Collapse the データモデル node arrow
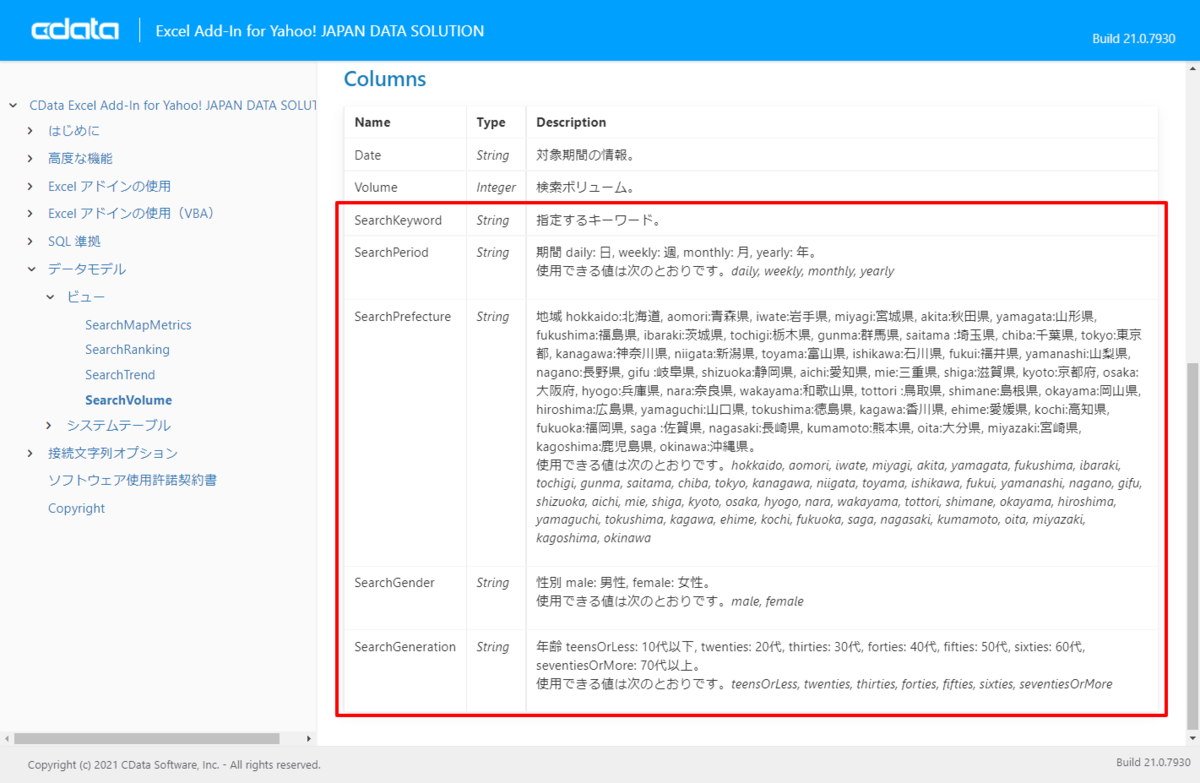Screen dimensions: 1200x783 [x=32, y=269]
